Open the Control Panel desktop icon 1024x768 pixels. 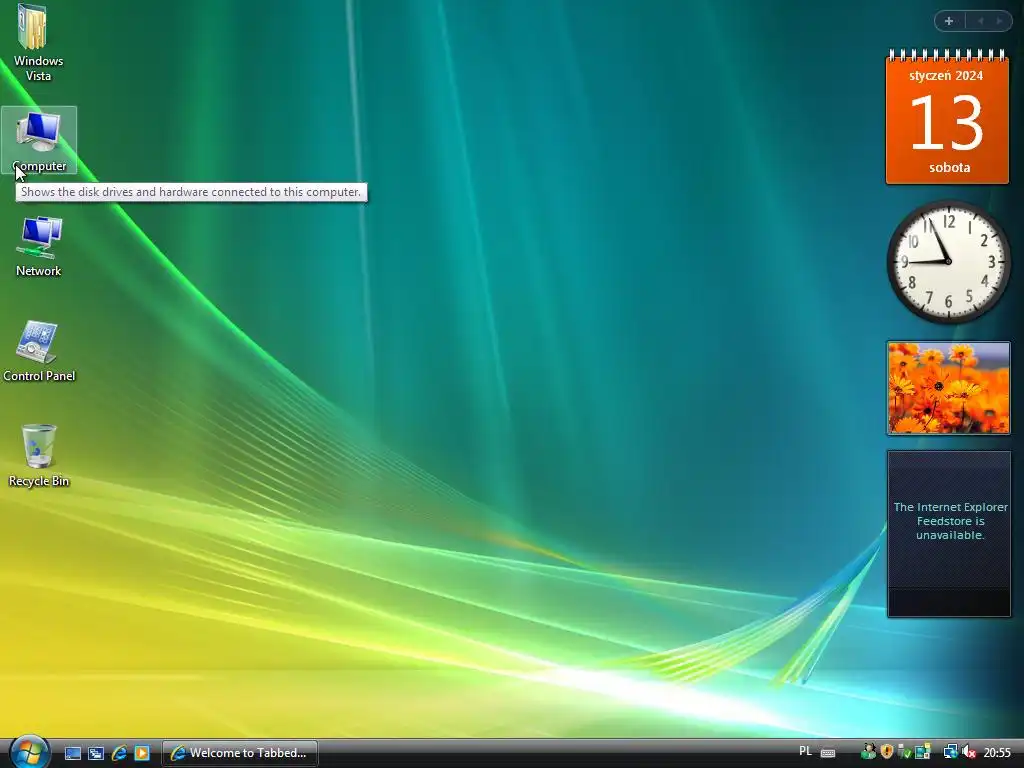(x=39, y=351)
